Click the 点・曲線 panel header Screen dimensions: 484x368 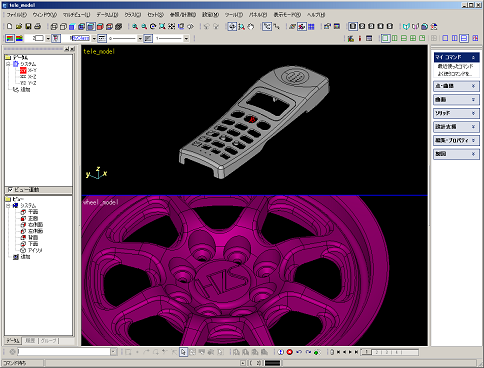[x=456, y=86]
